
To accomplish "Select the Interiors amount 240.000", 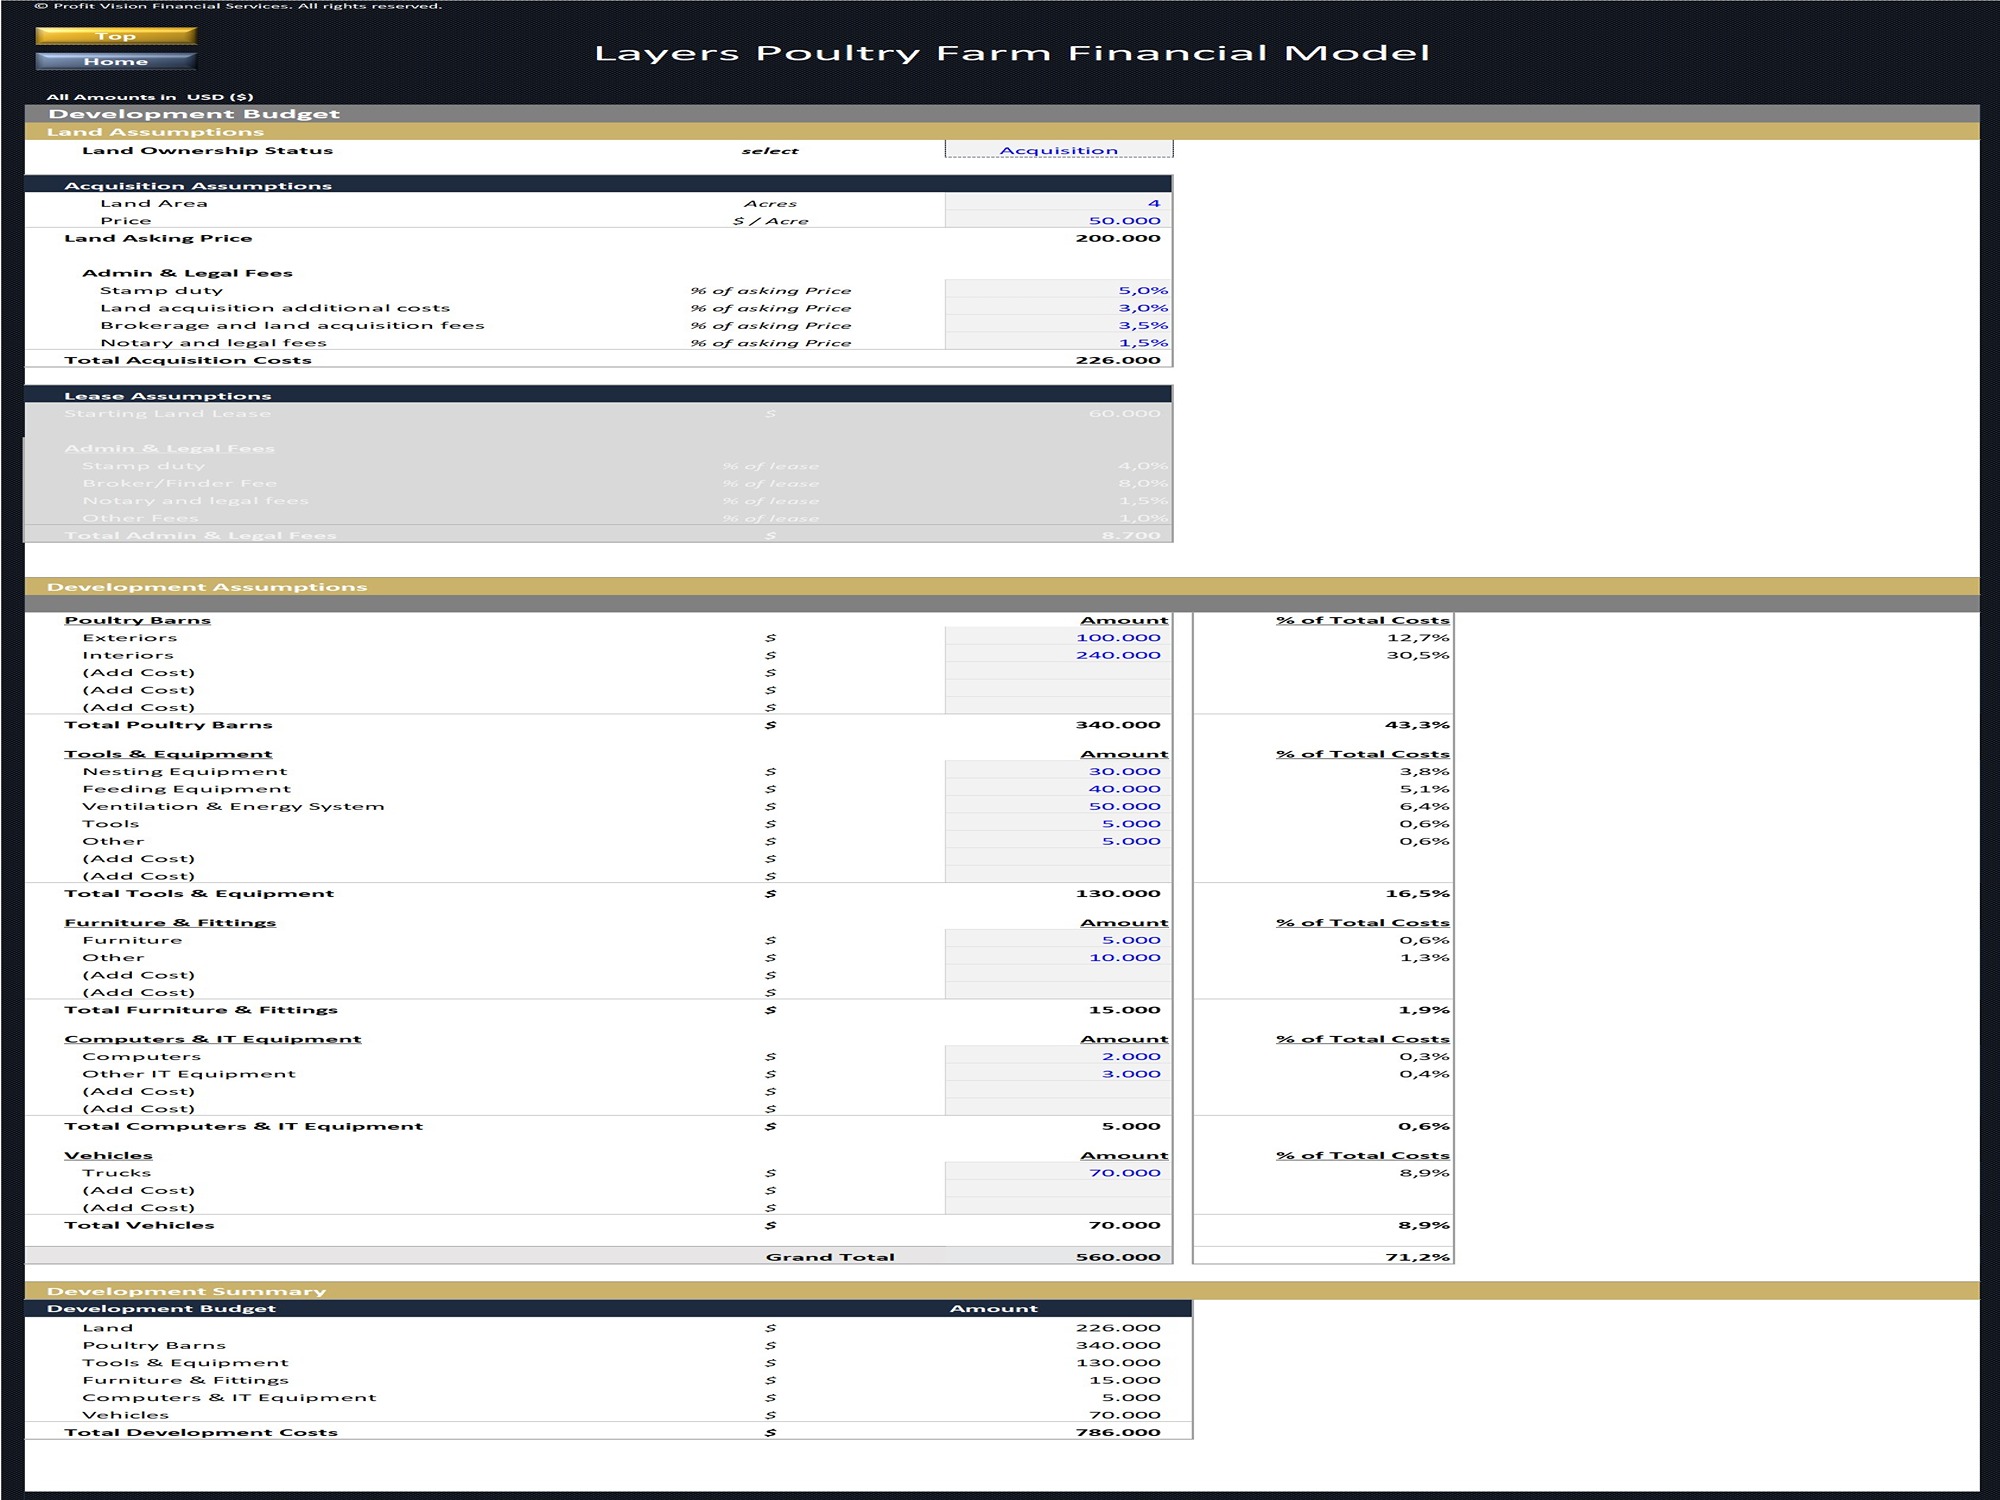I will tap(1058, 655).
